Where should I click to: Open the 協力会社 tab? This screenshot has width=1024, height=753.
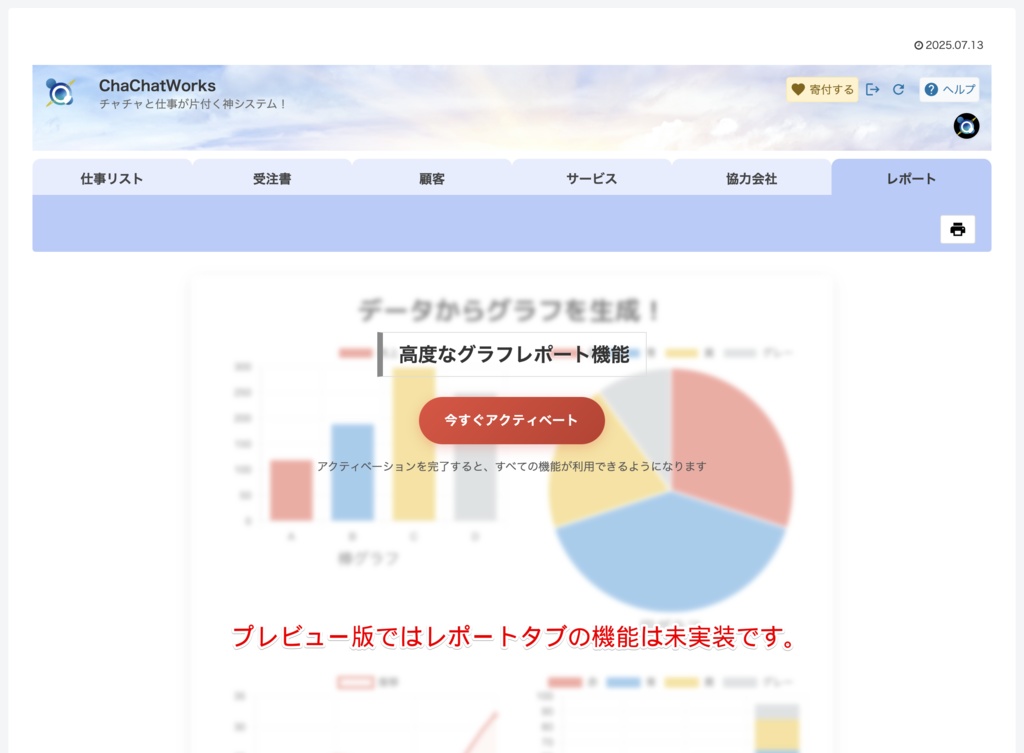(x=752, y=178)
